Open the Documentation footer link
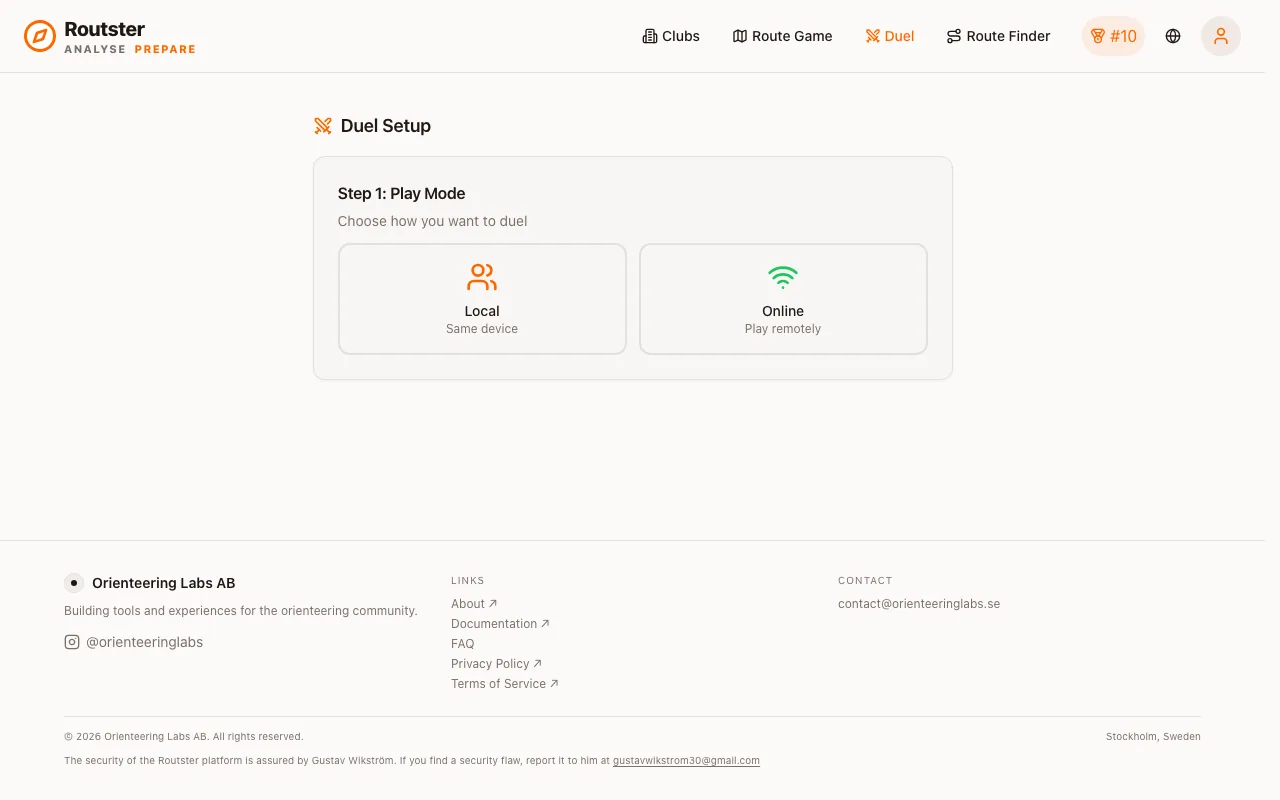The height and width of the screenshot is (800, 1280). click(500, 624)
